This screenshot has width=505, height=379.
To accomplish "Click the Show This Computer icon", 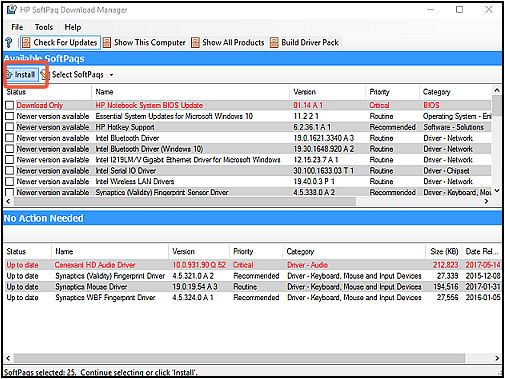I will coord(107,43).
